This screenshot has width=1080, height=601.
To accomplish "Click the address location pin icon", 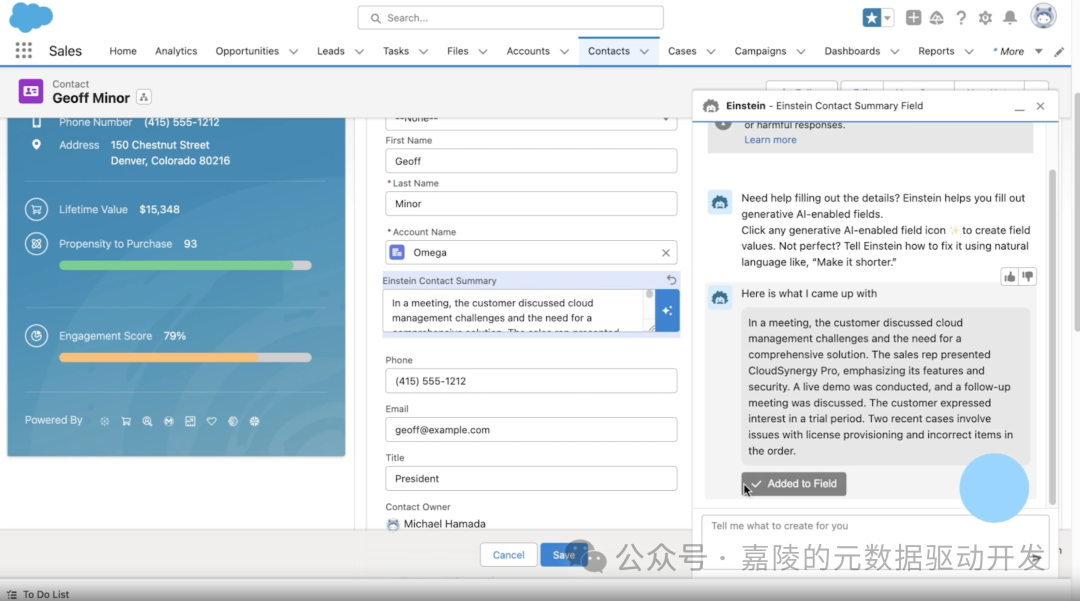I will [37, 145].
